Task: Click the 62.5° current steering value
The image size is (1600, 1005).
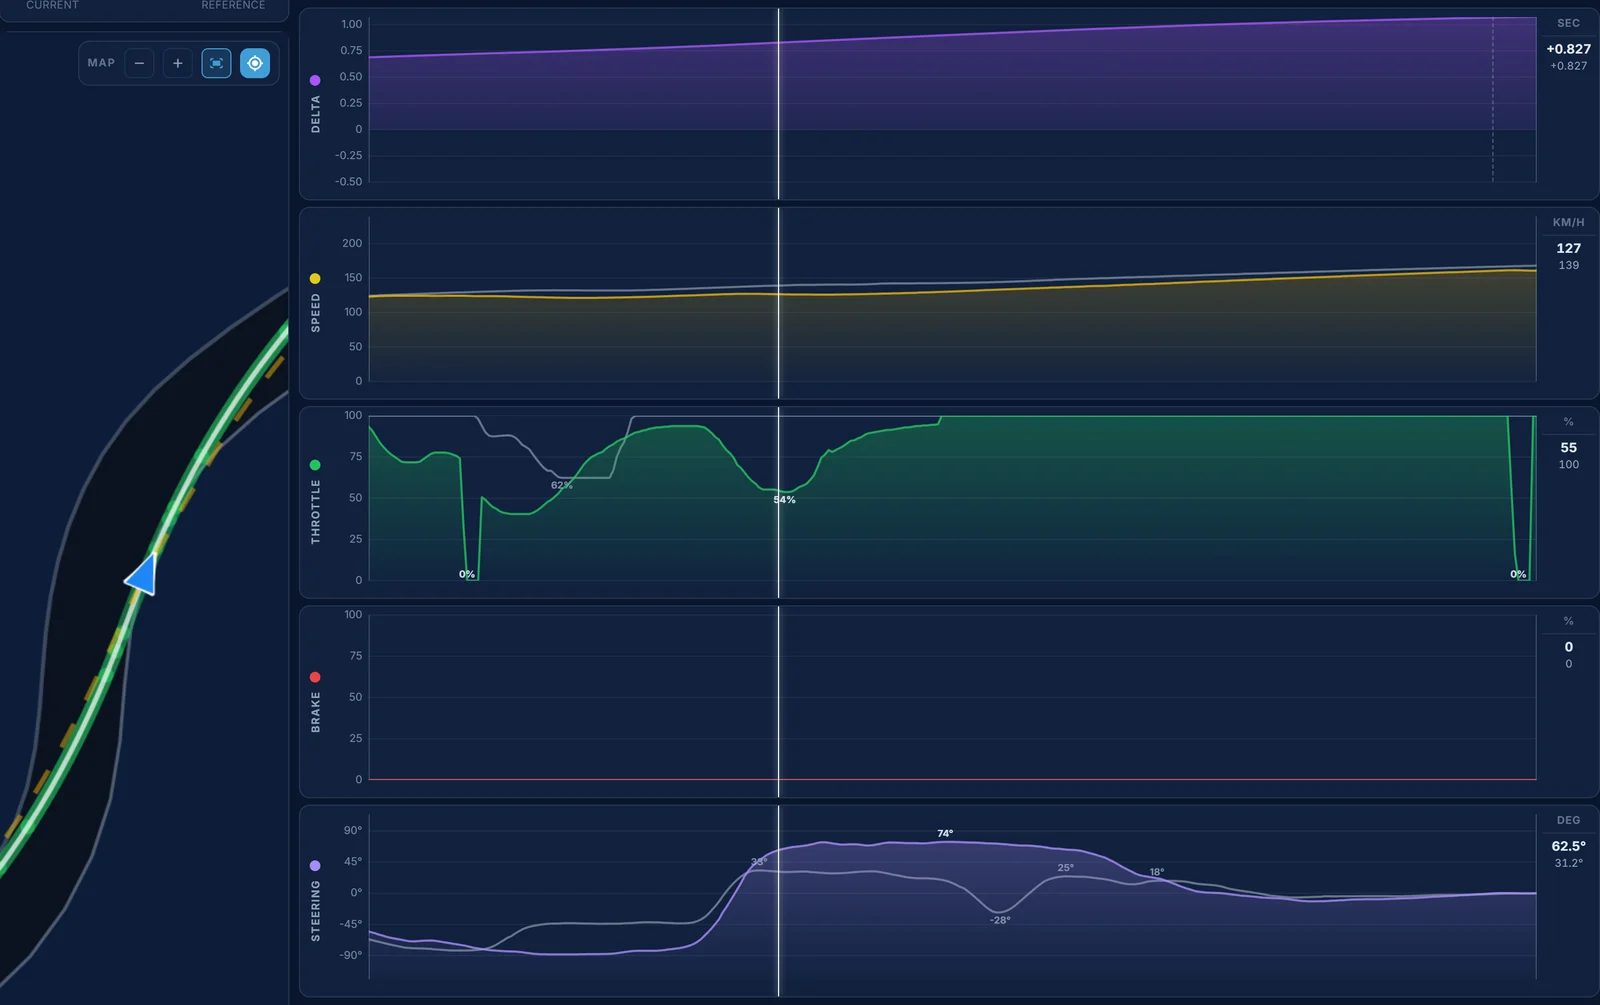Action: 1568,846
